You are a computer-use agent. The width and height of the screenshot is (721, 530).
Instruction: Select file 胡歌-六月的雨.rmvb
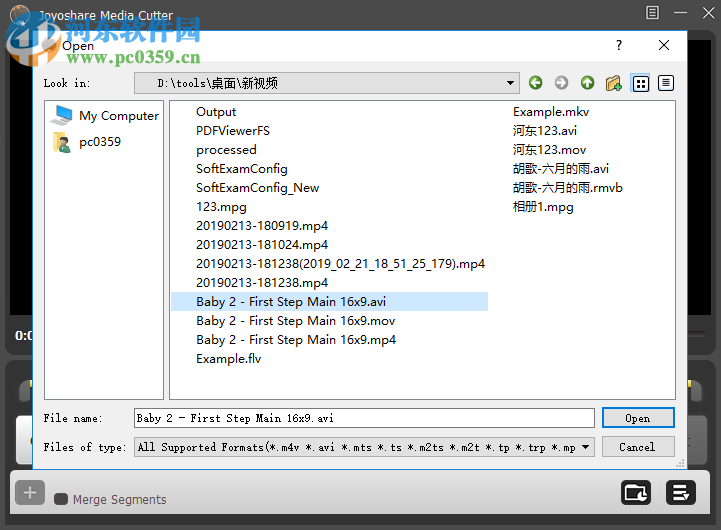pyautogui.click(x=567, y=188)
